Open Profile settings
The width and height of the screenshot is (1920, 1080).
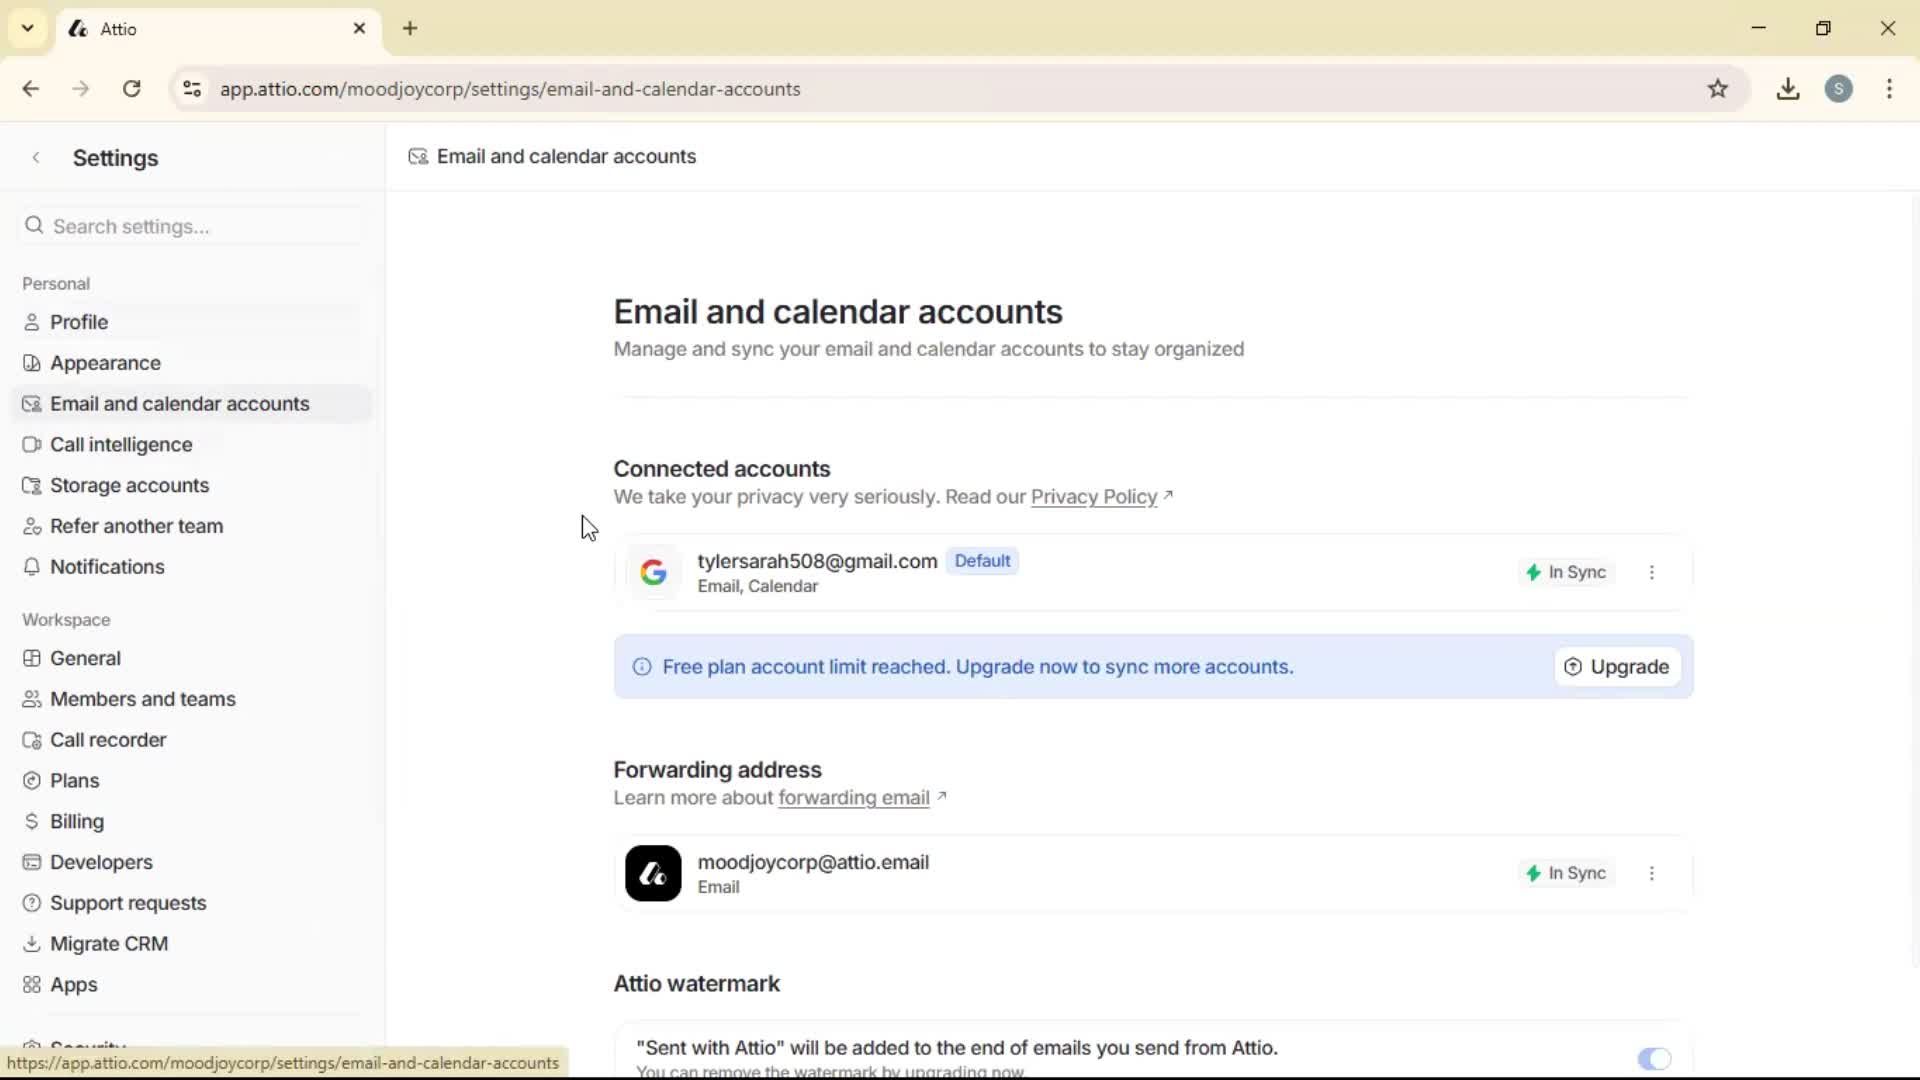tap(192, 322)
